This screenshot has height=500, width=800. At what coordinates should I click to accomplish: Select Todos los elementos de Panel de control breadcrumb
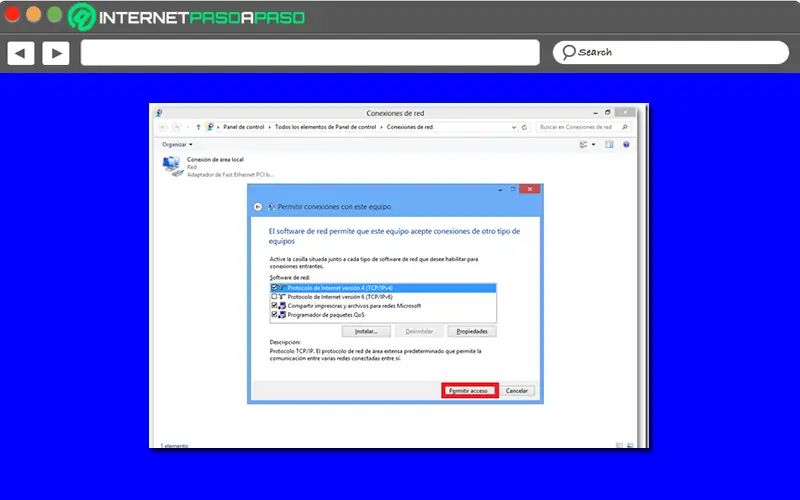pyautogui.click(x=325, y=127)
